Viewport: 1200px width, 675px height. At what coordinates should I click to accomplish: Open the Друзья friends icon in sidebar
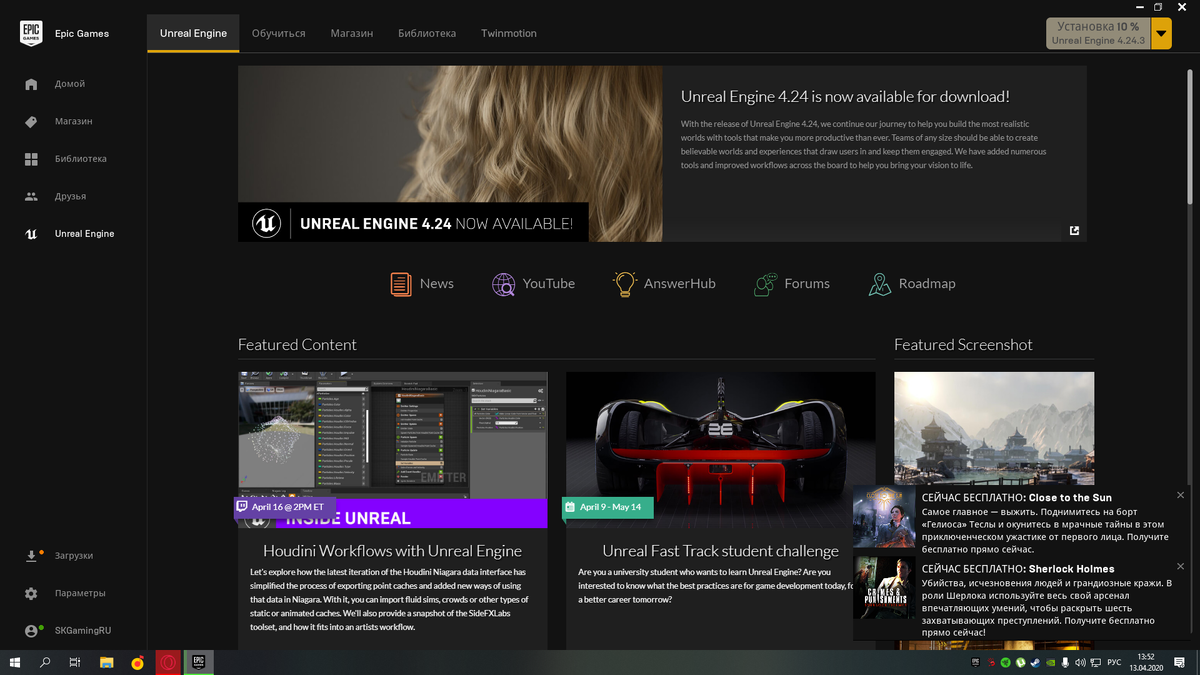pos(31,196)
